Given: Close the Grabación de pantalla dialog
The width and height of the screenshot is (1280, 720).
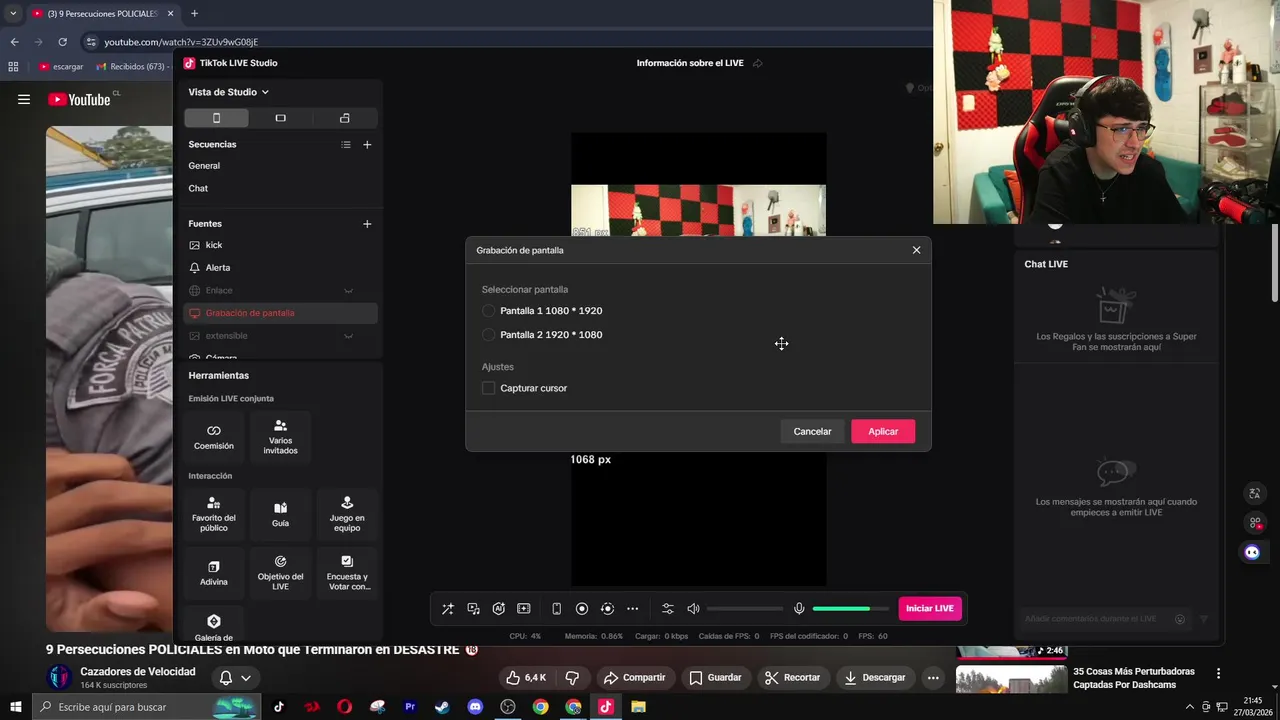Looking at the screenshot, I should tap(916, 250).
